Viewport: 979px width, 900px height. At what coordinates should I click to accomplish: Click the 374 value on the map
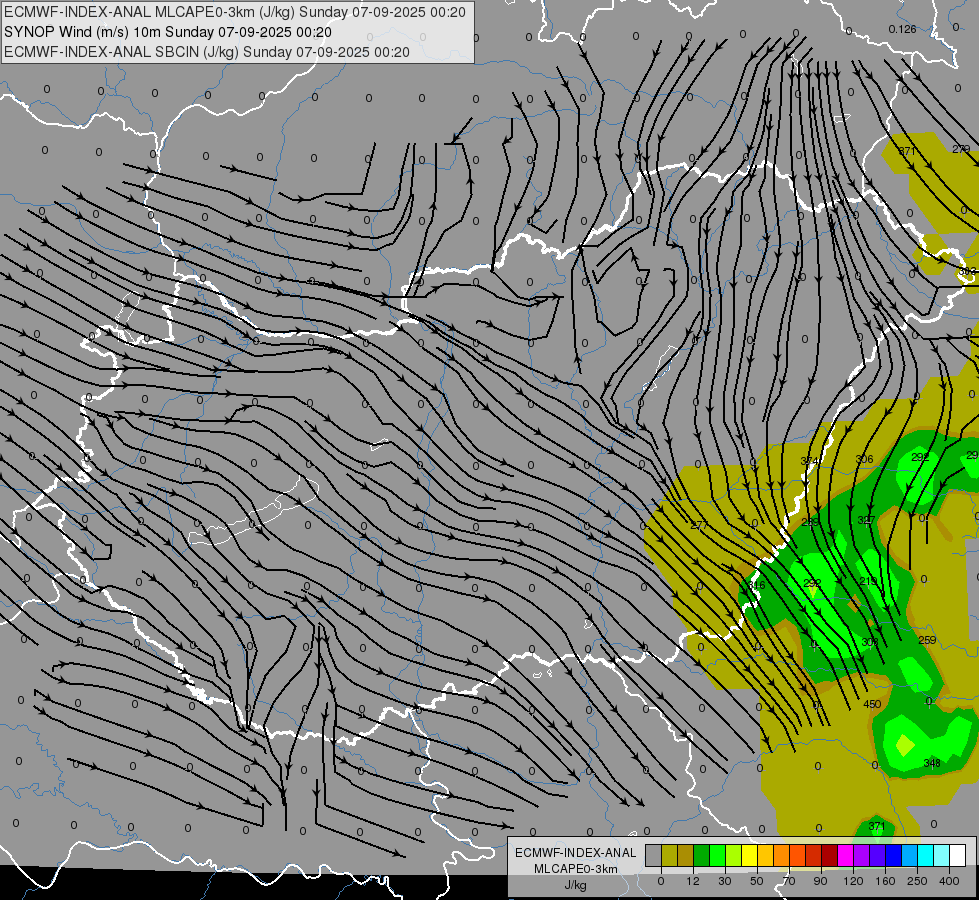click(x=809, y=461)
